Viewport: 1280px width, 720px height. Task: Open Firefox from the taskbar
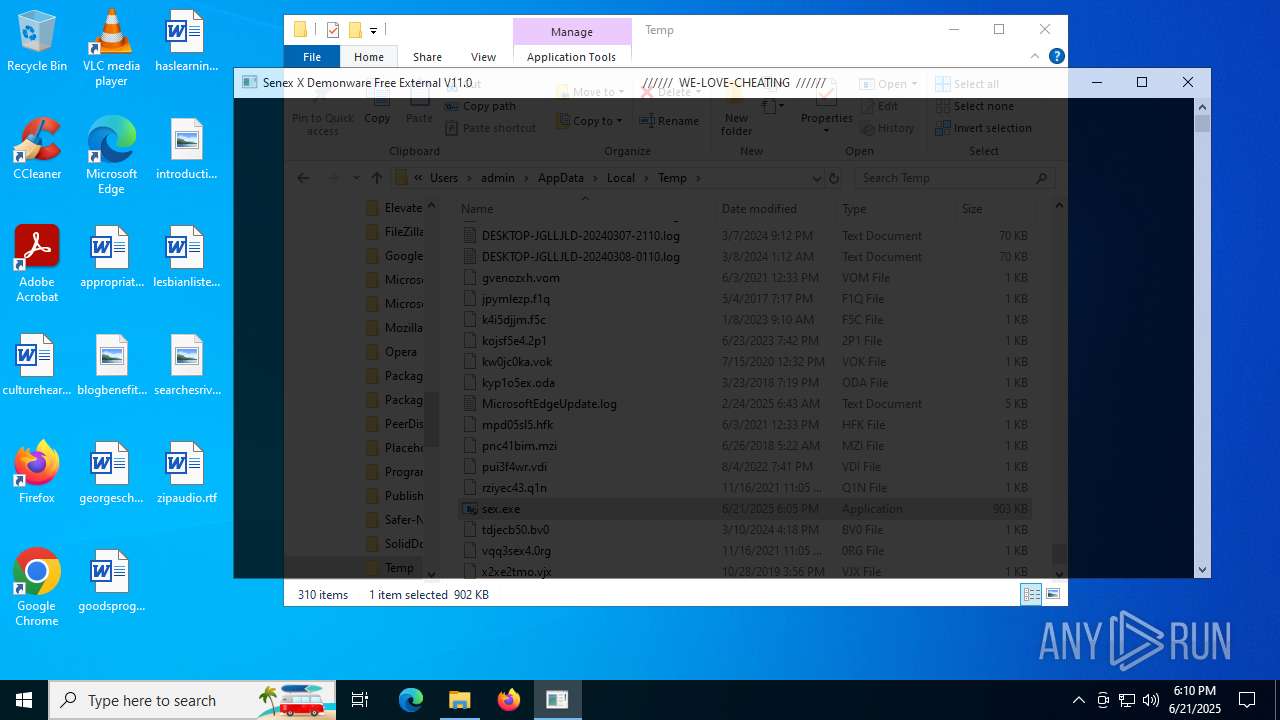pos(508,700)
